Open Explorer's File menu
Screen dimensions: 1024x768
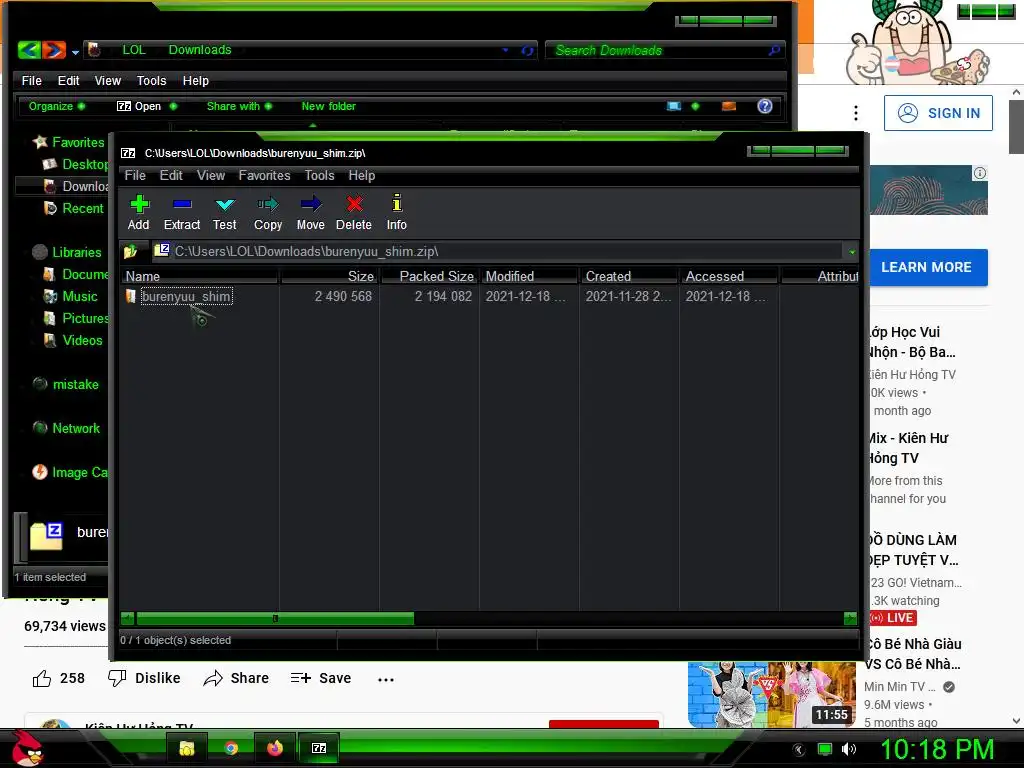[31, 81]
